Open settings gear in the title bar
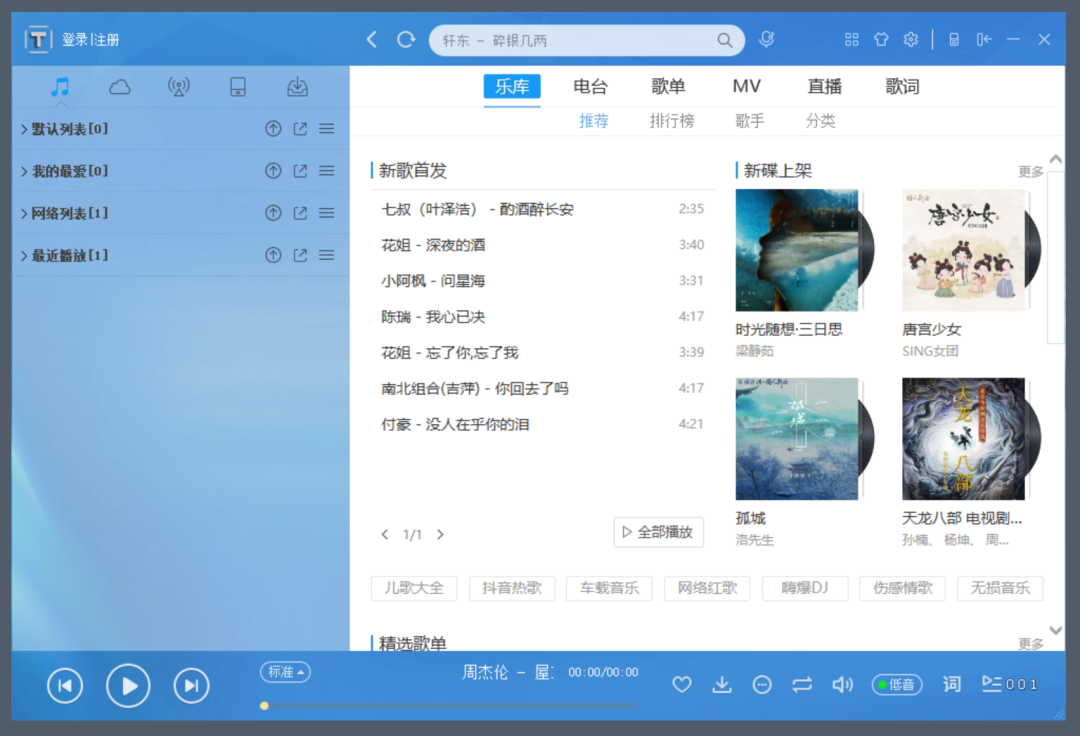Screen dimensions: 1080x736 [911, 39]
